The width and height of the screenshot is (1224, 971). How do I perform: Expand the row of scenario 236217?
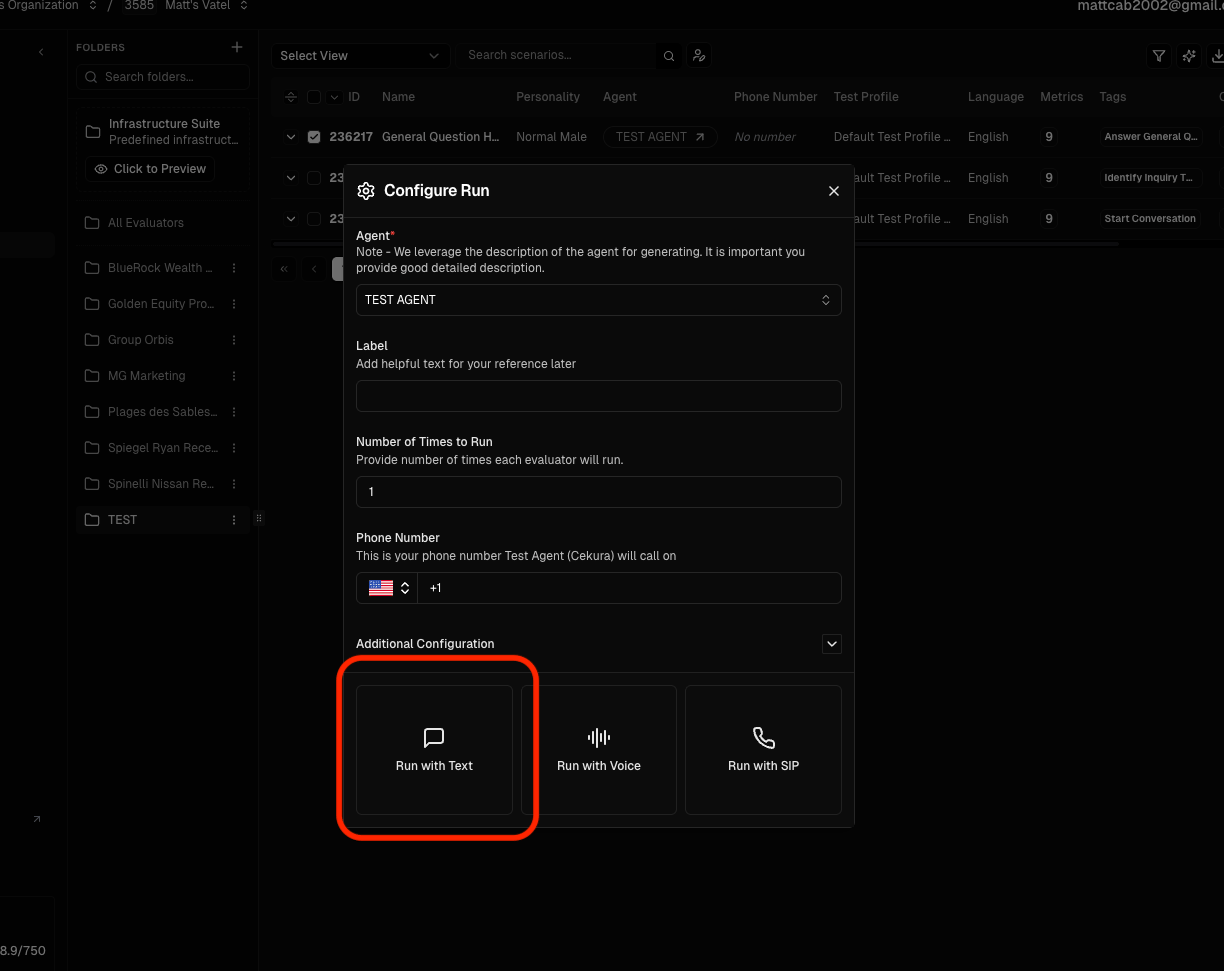pos(291,137)
